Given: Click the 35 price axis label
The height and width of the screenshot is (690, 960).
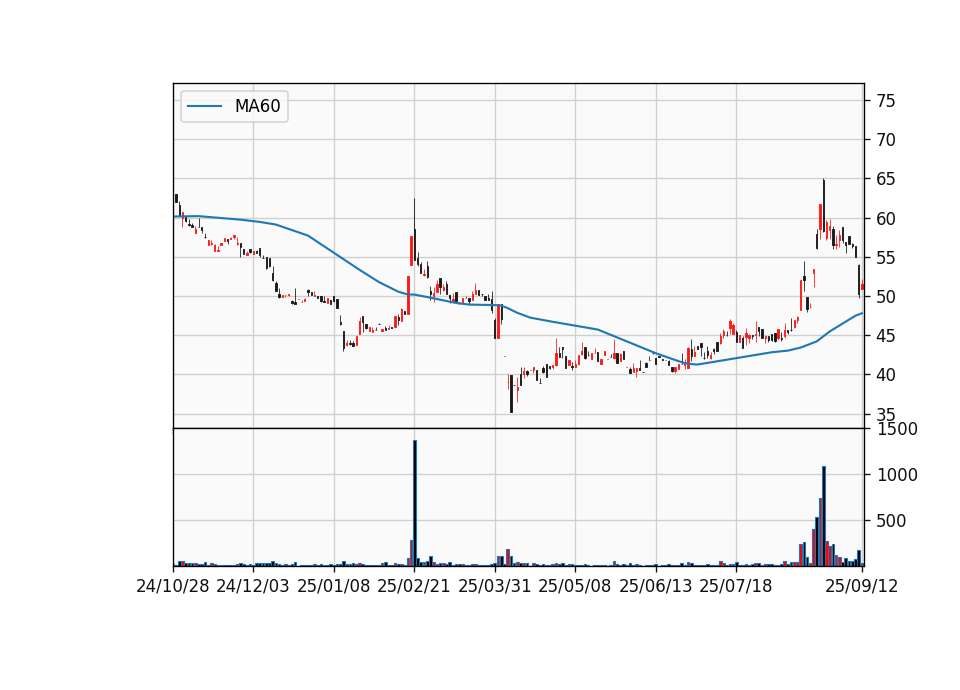Looking at the screenshot, I should (886, 414).
